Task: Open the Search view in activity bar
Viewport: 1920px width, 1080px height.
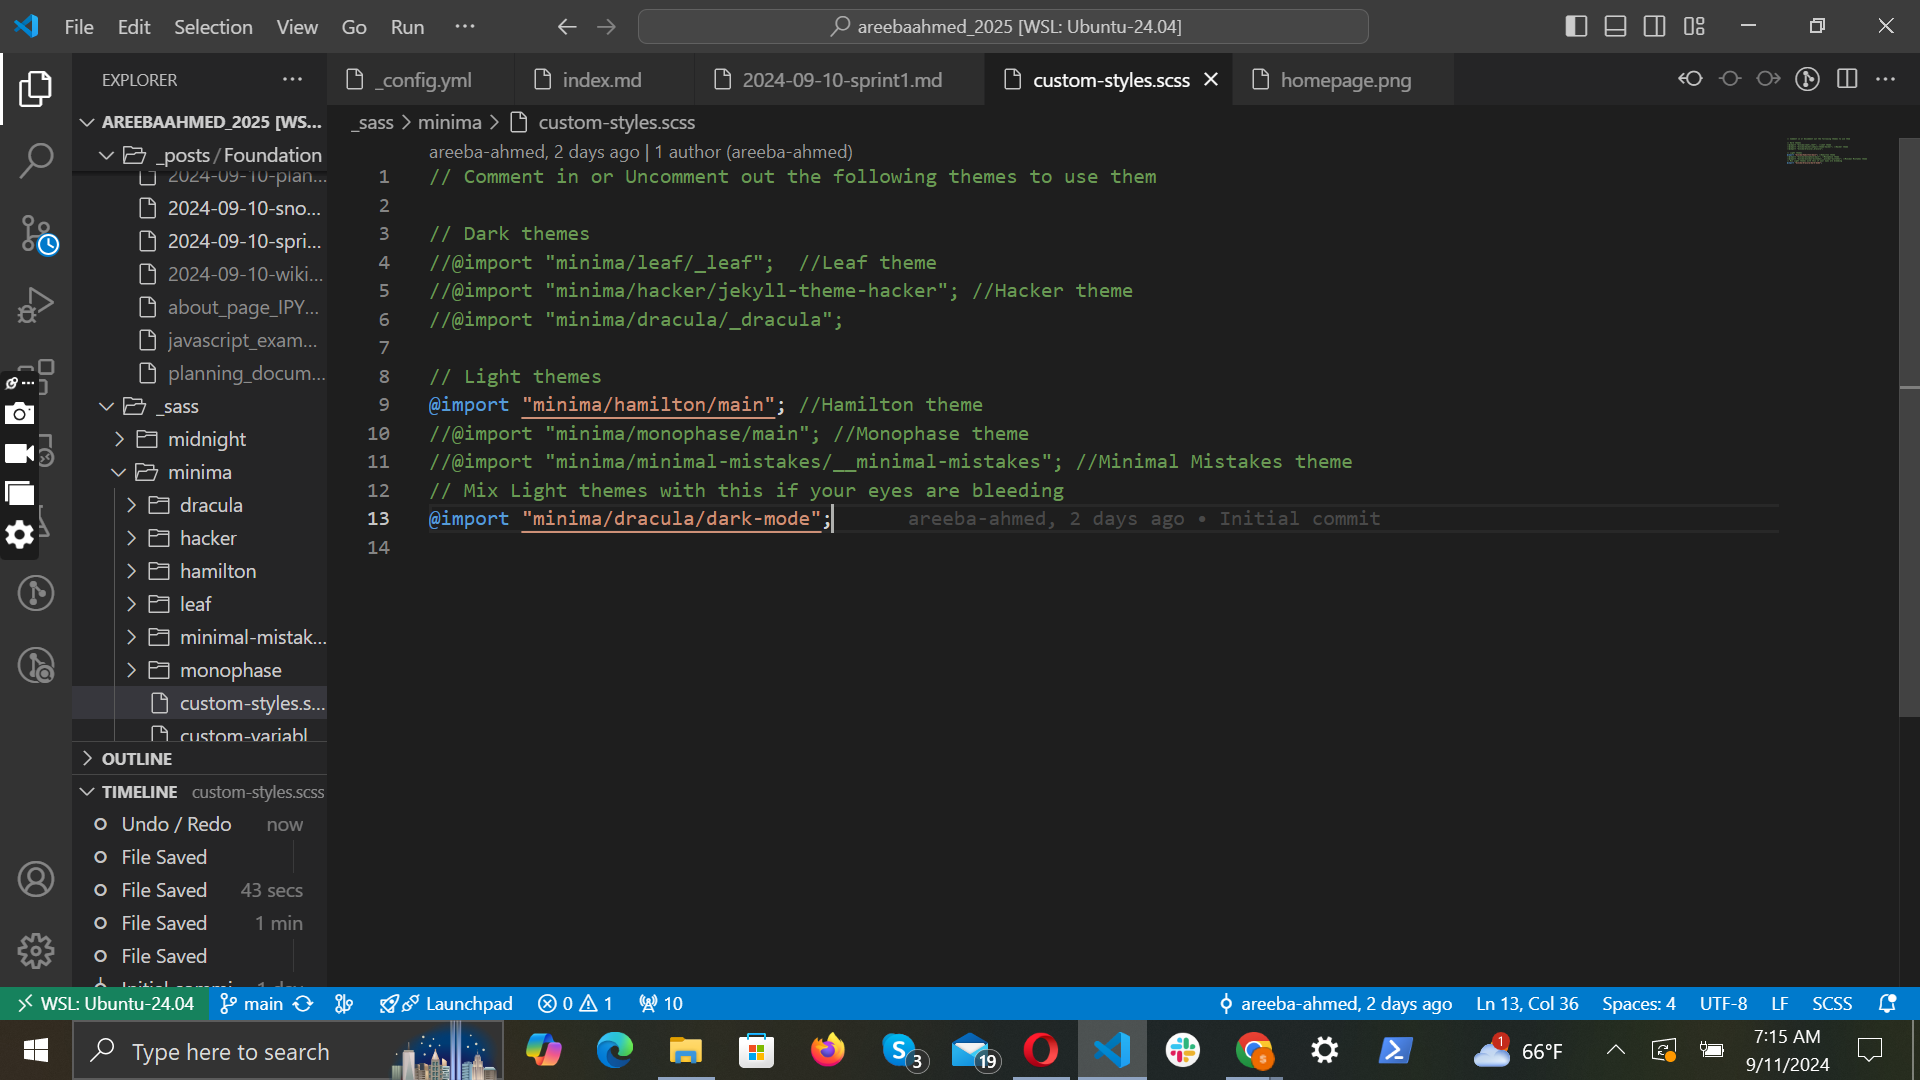Action: pyautogui.click(x=36, y=160)
